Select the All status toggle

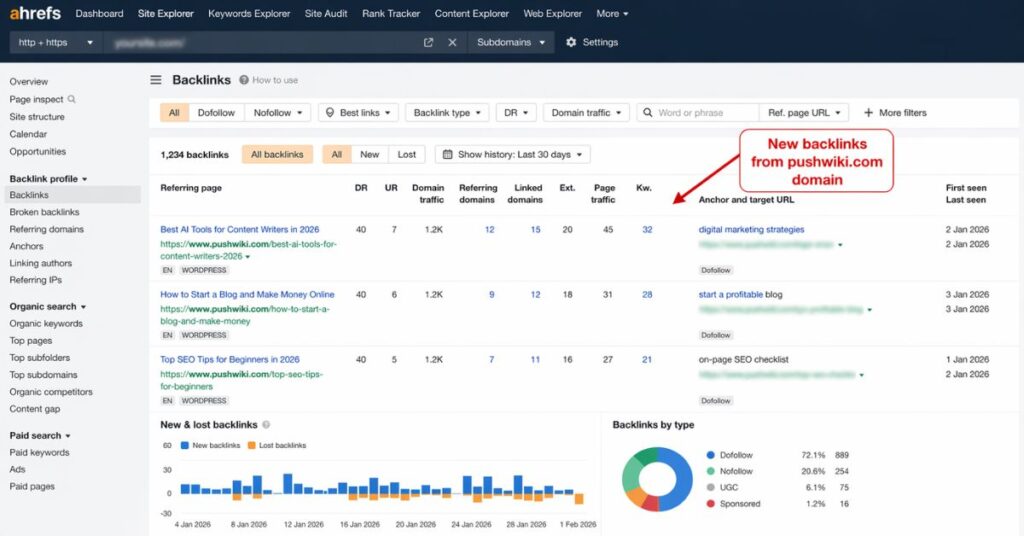[336, 155]
